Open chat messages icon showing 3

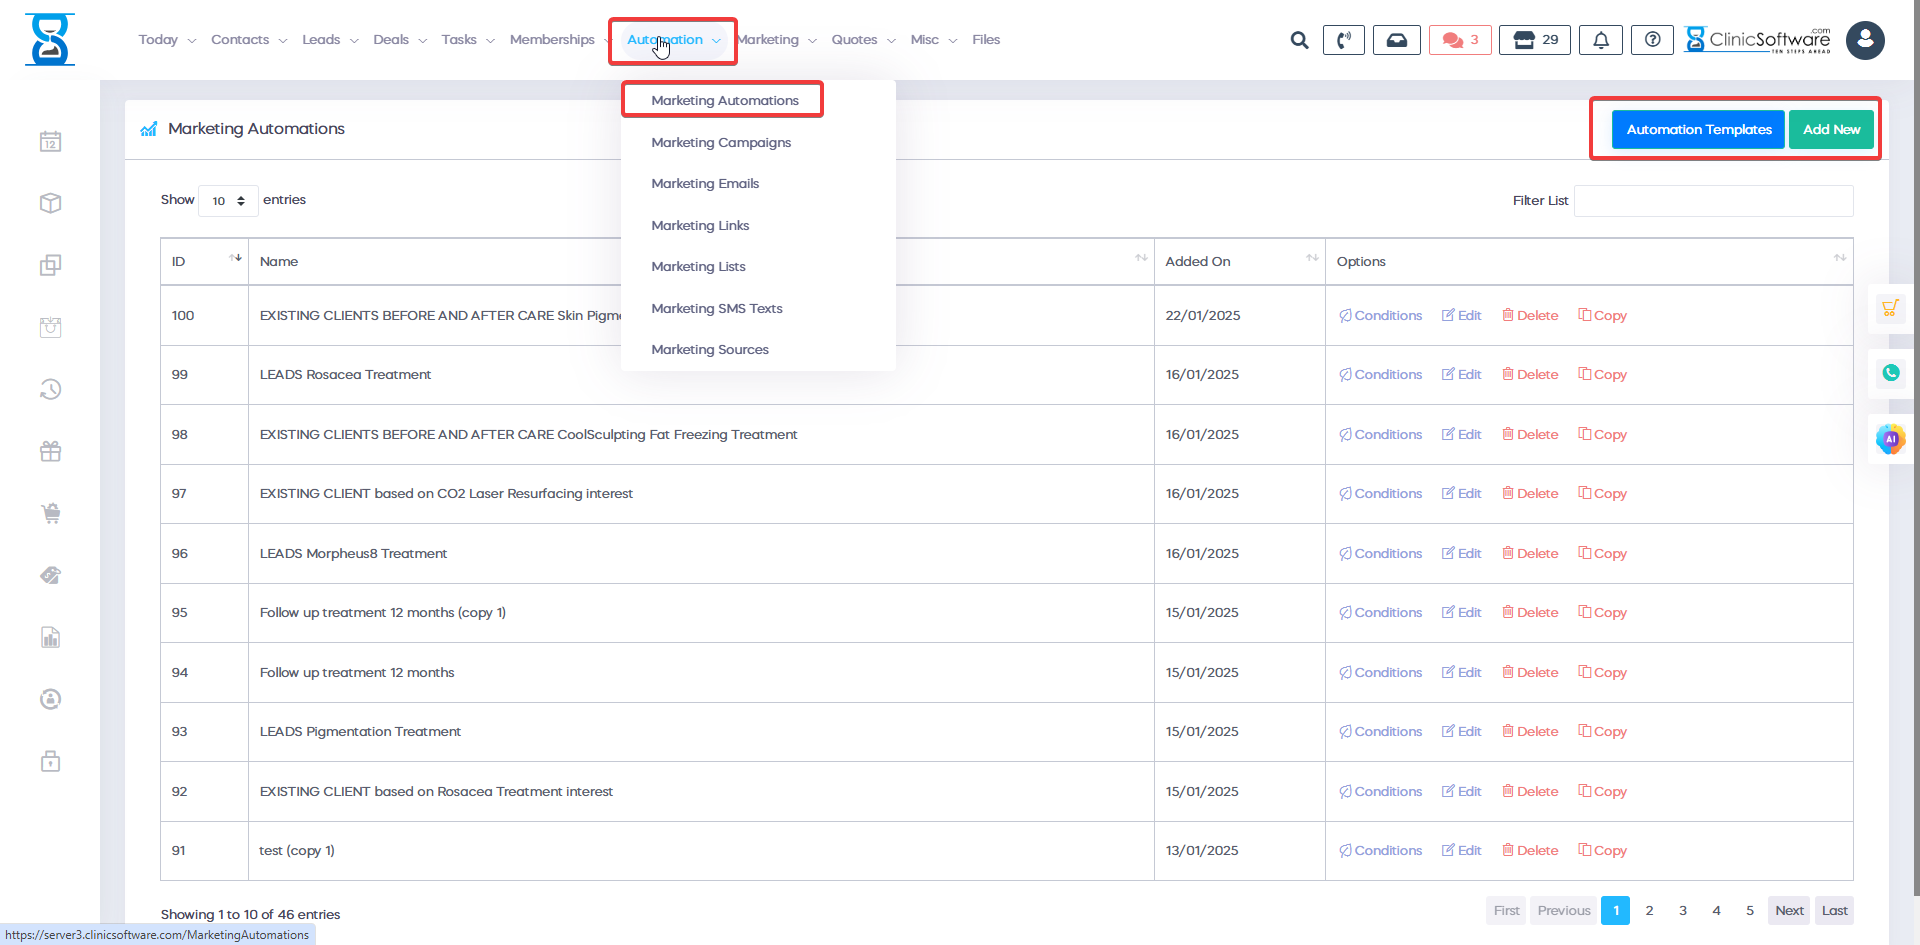pos(1460,40)
